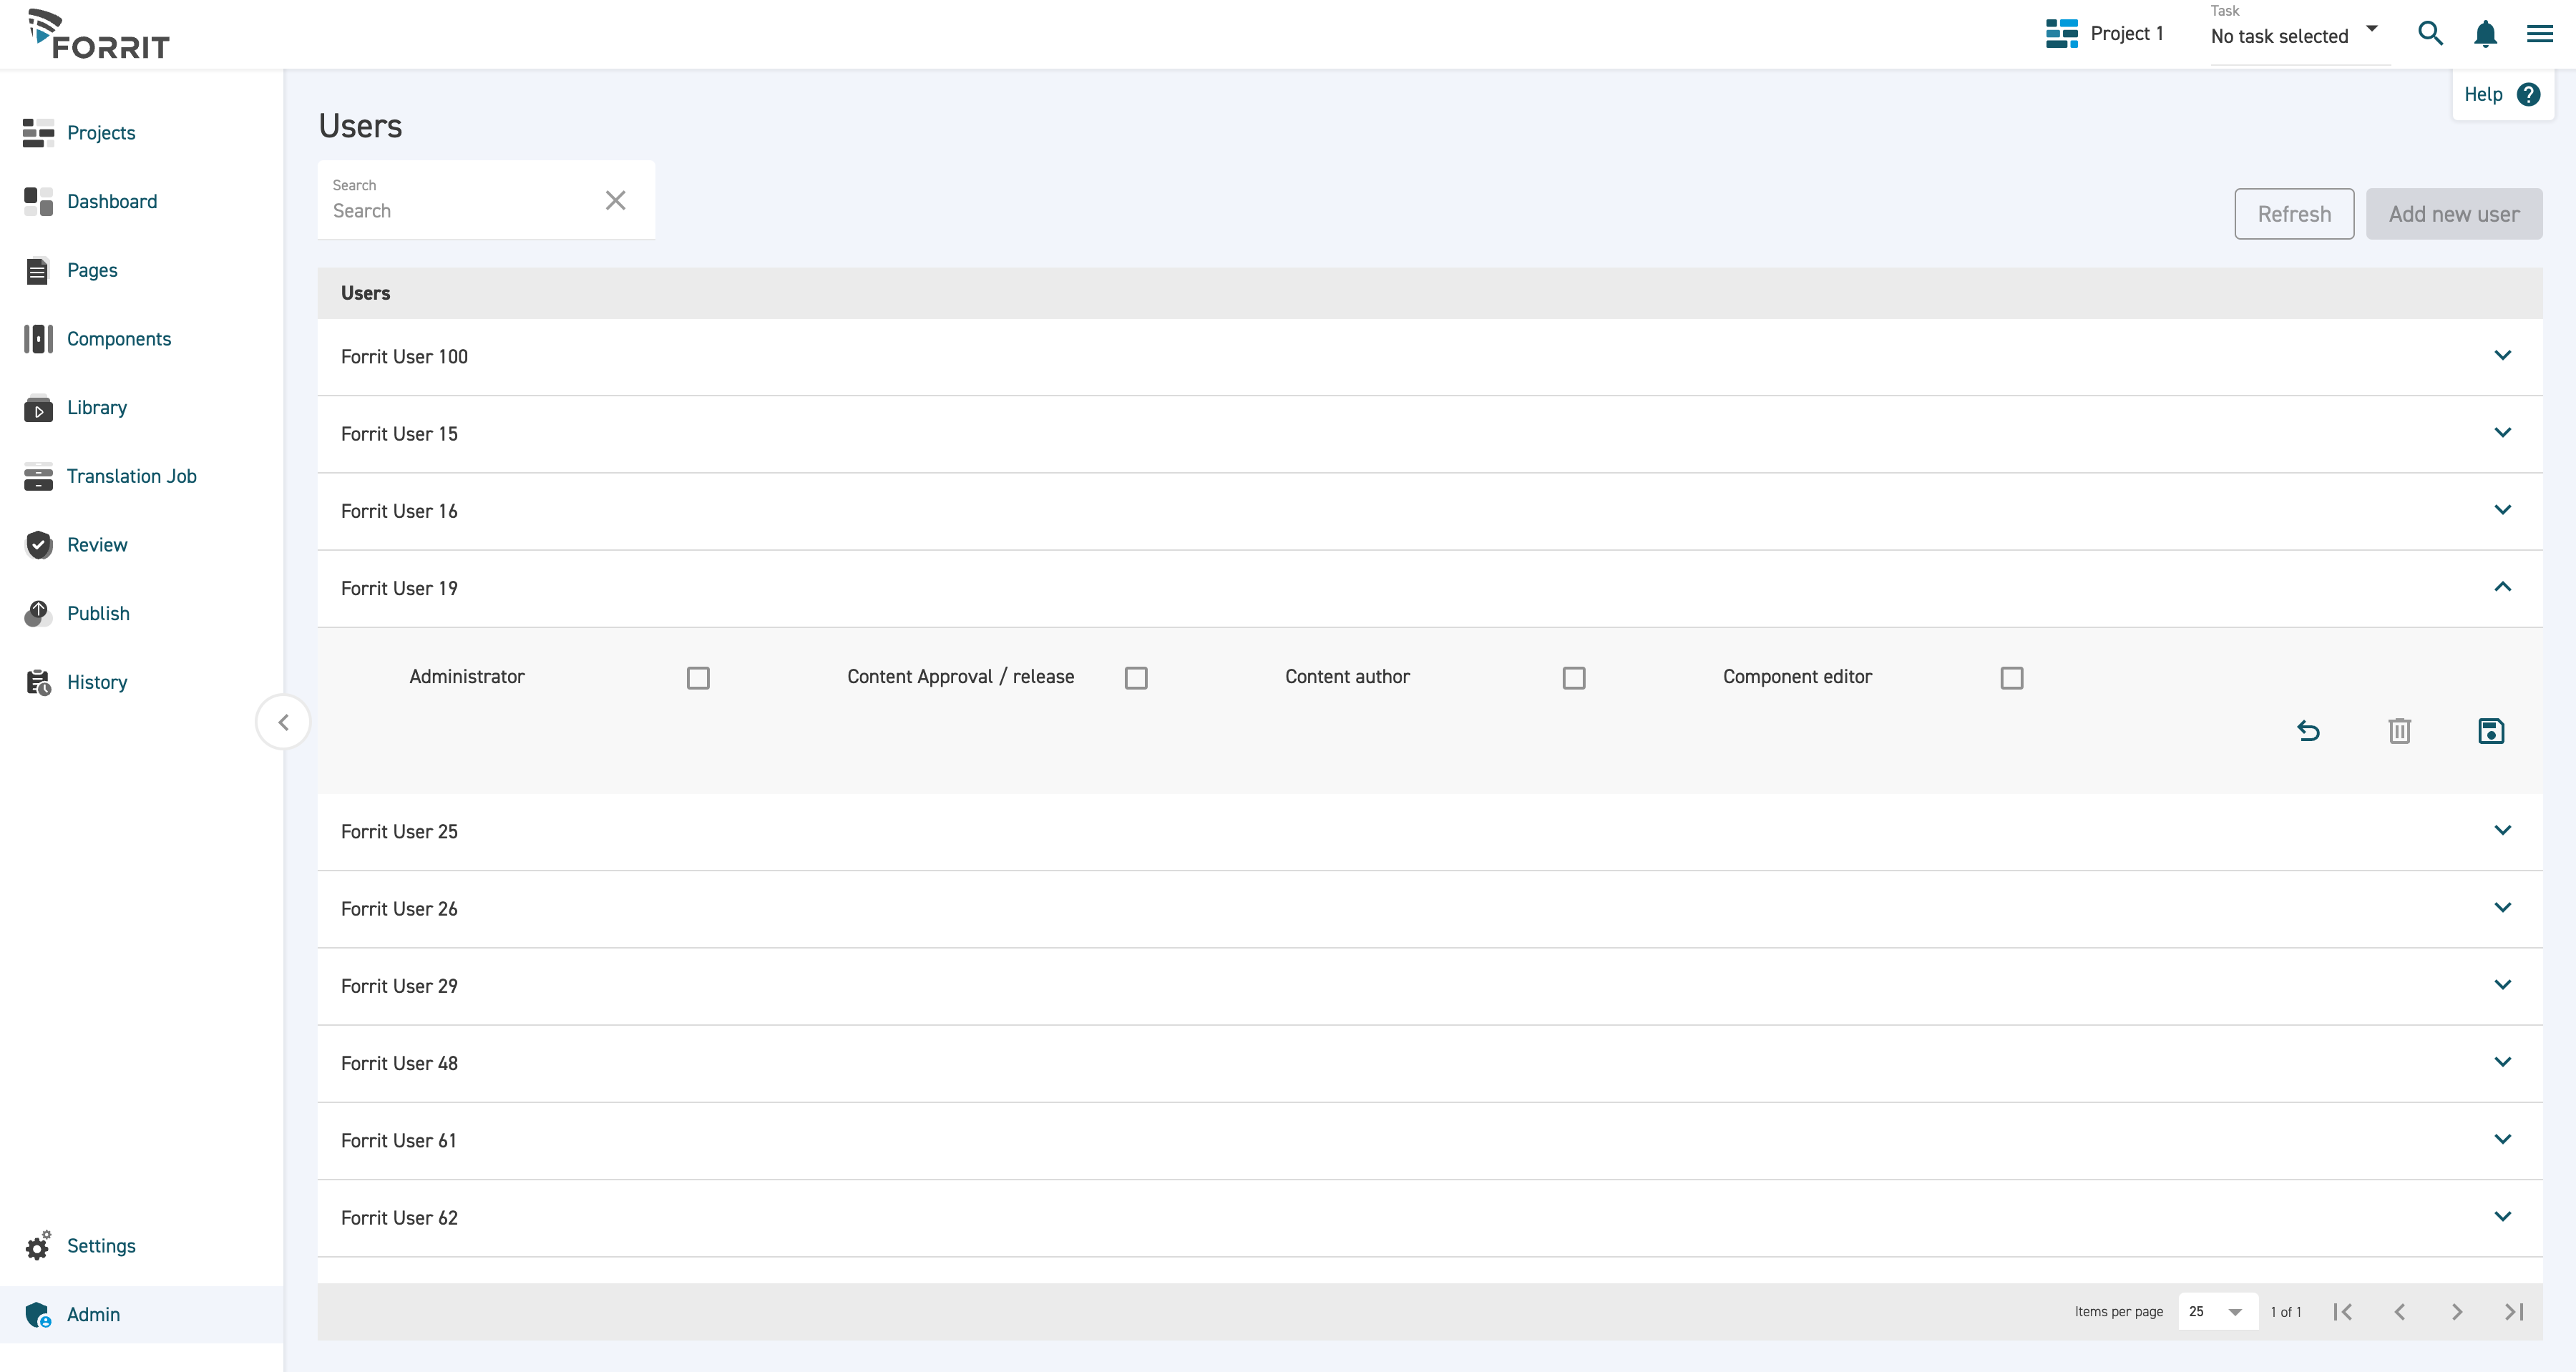Image resolution: width=2576 pixels, height=1372 pixels.
Task: Click the Project 1 grid icon
Action: [2062, 33]
